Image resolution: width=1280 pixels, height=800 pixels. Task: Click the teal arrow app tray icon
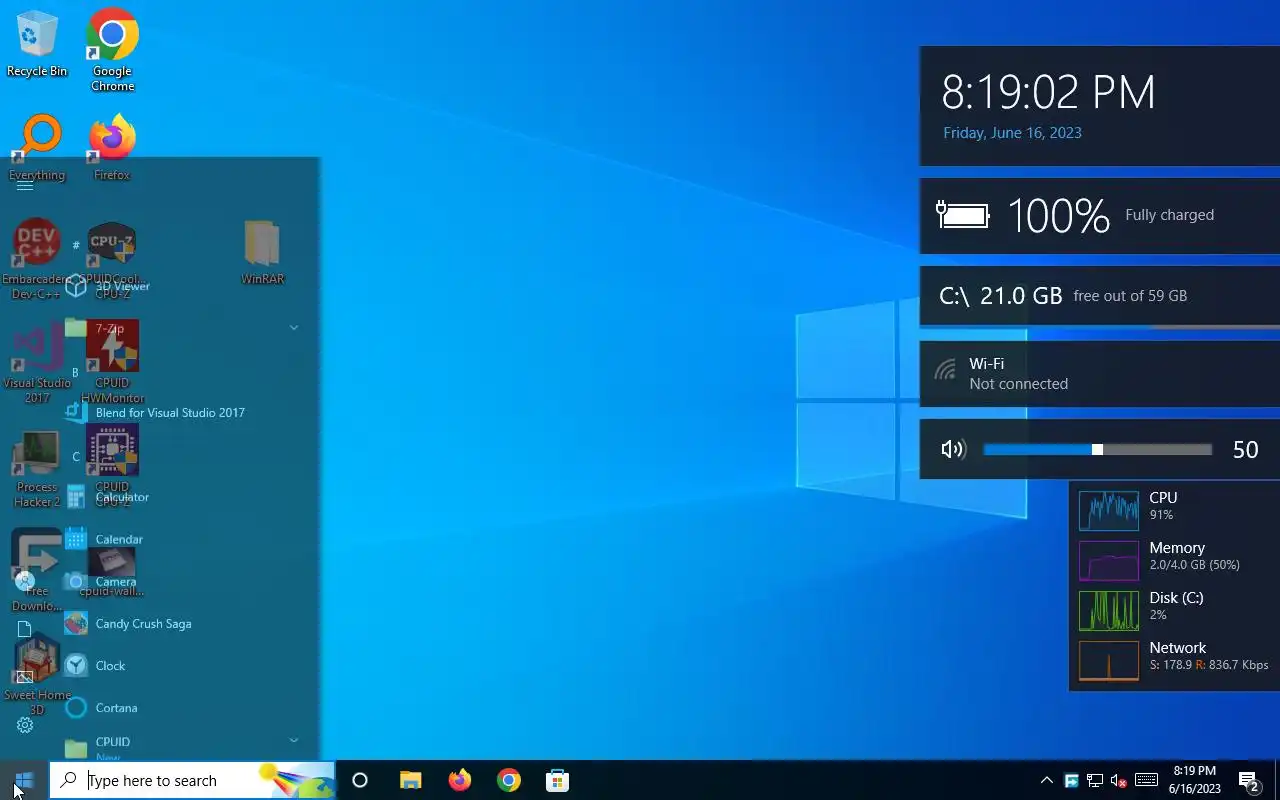tap(1071, 780)
